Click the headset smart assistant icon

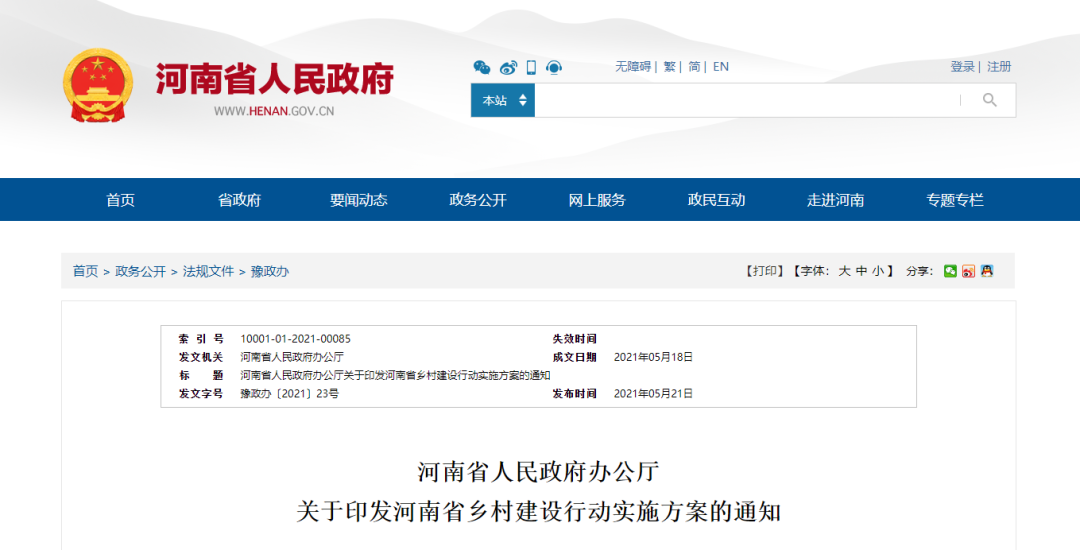(x=554, y=67)
